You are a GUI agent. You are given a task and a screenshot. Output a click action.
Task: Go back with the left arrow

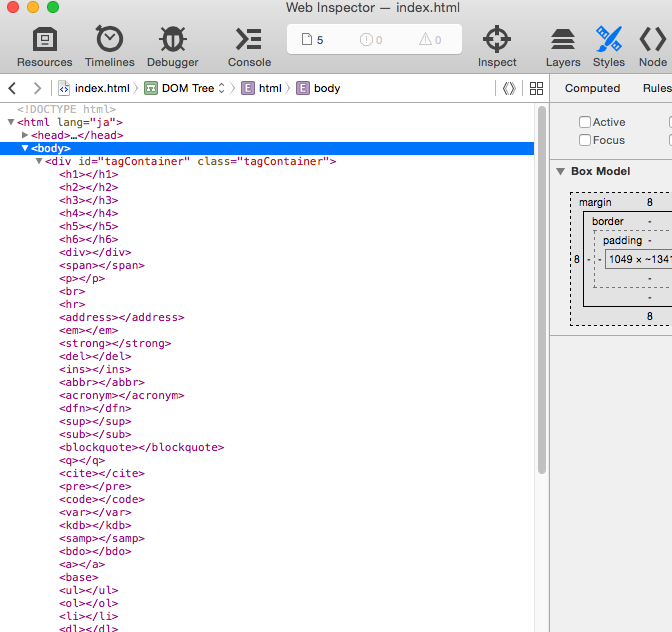tap(12, 88)
